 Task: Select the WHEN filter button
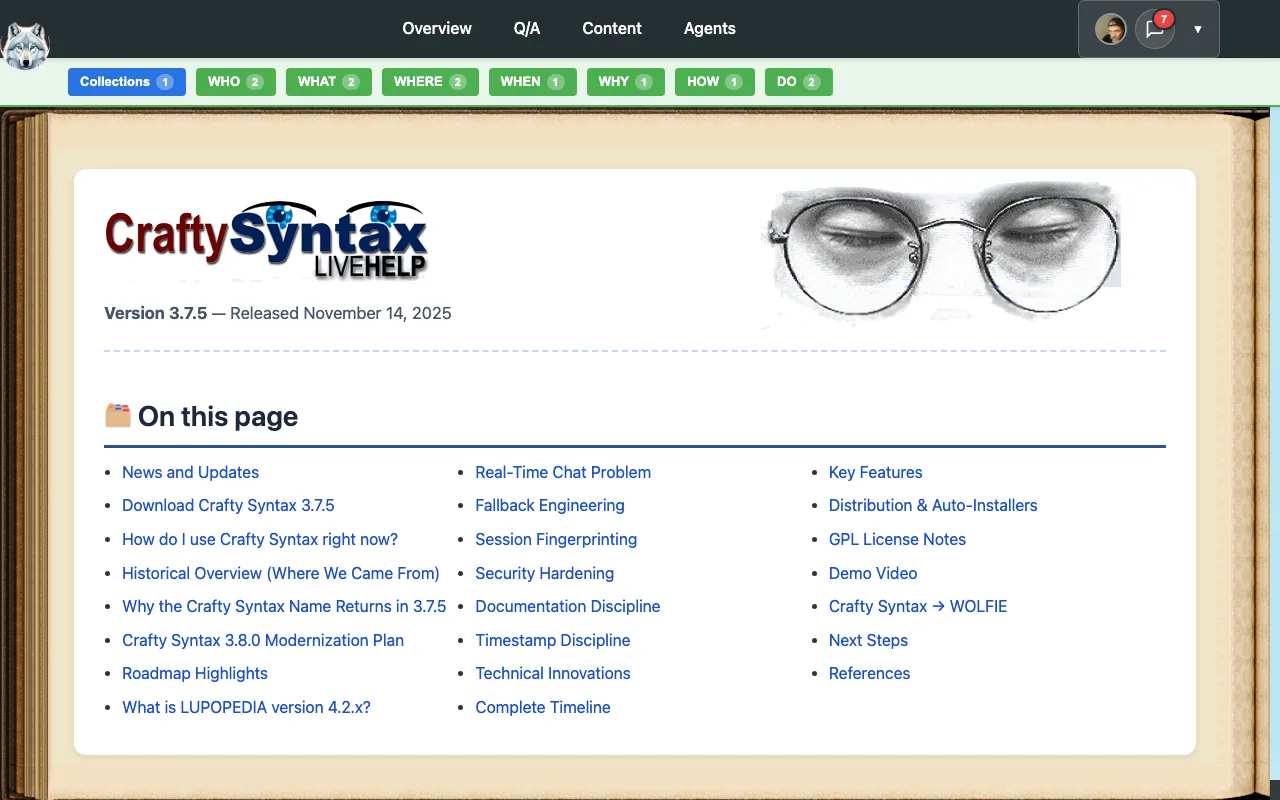532,82
